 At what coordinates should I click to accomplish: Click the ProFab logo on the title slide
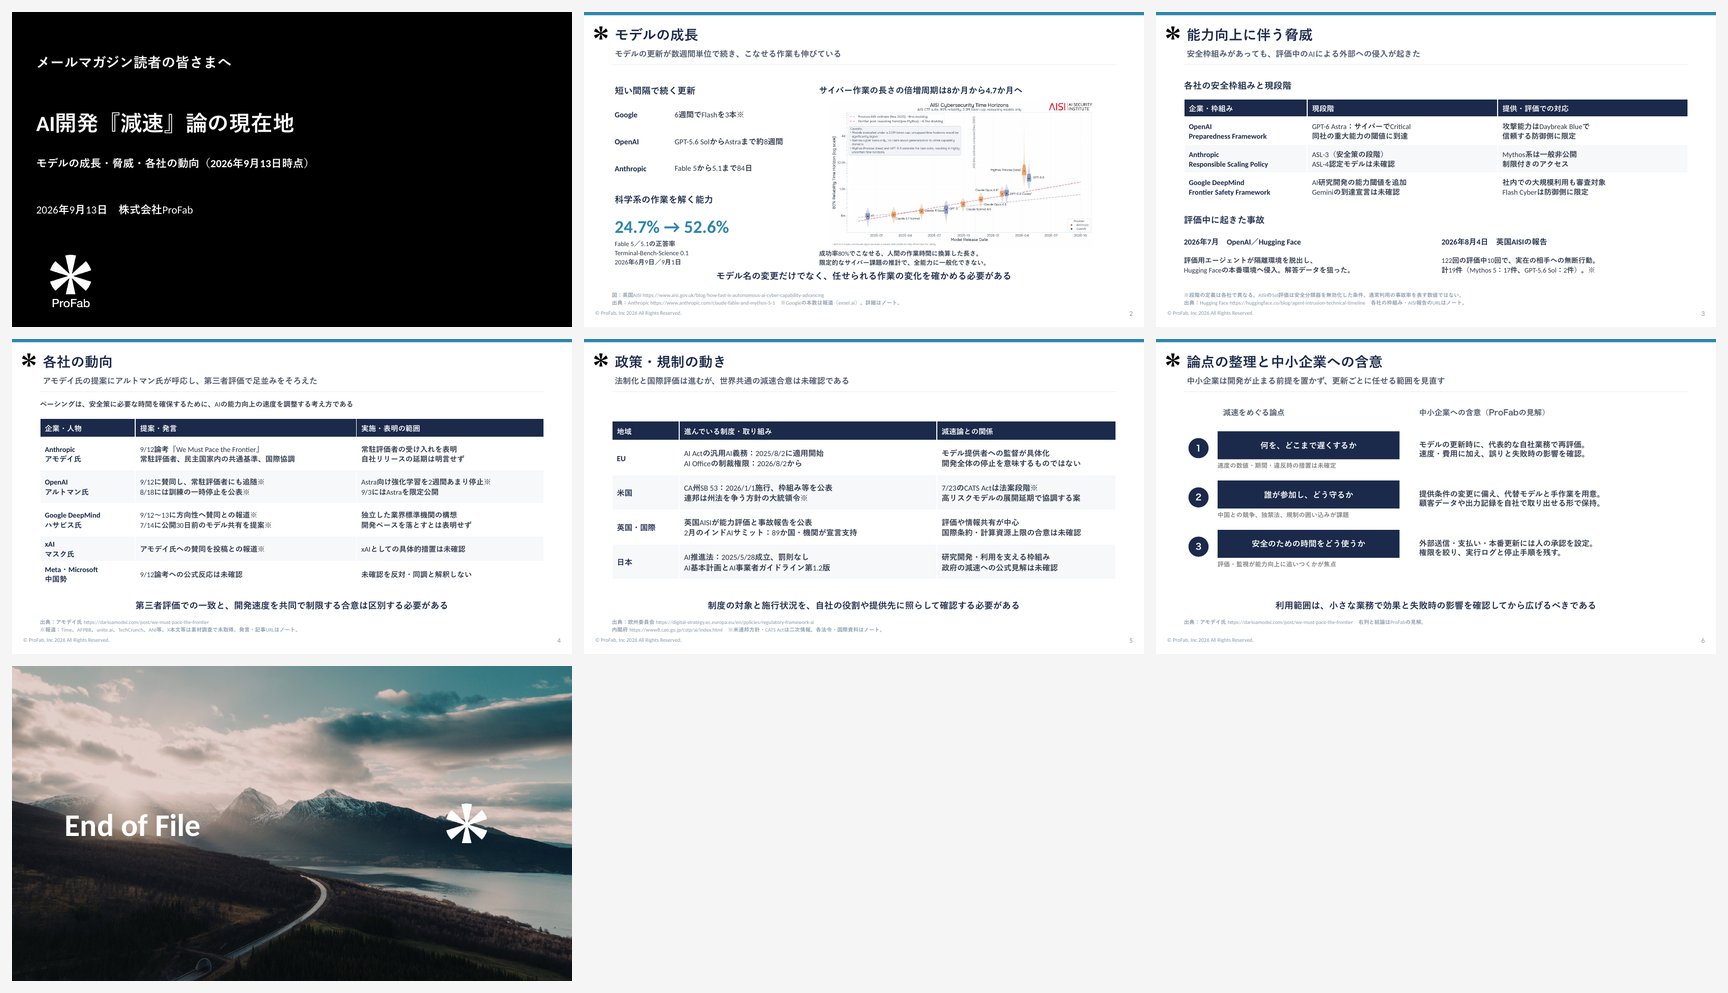(70, 282)
